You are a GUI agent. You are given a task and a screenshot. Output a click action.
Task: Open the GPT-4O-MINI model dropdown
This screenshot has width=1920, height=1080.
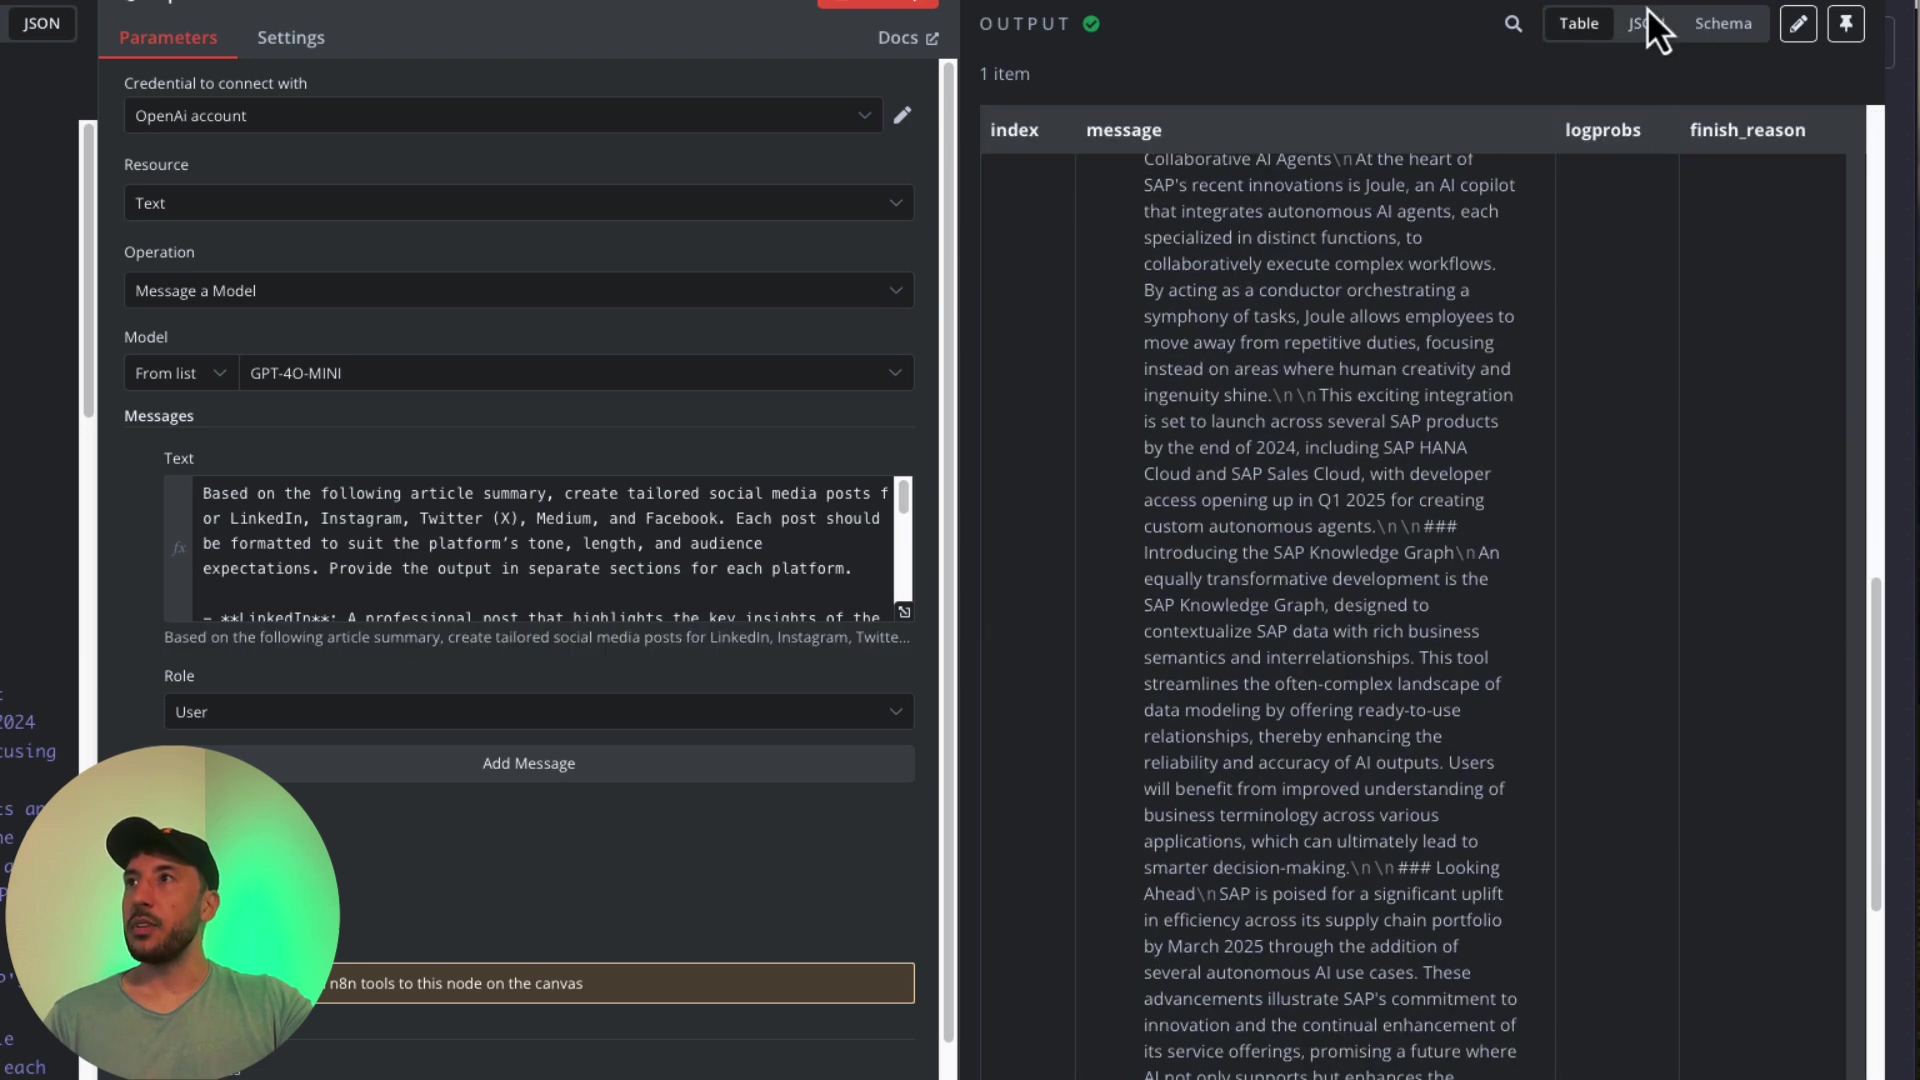pyautogui.click(x=576, y=373)
